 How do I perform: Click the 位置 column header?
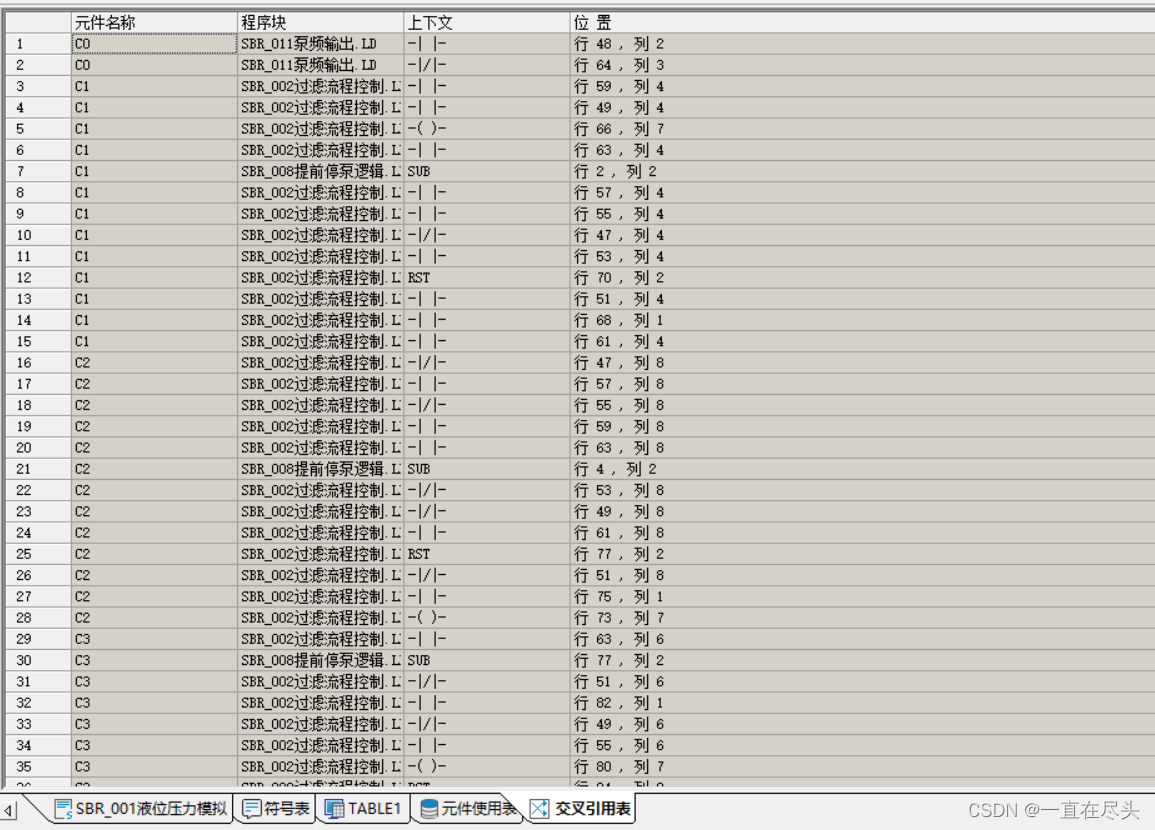tap(863, 23)
